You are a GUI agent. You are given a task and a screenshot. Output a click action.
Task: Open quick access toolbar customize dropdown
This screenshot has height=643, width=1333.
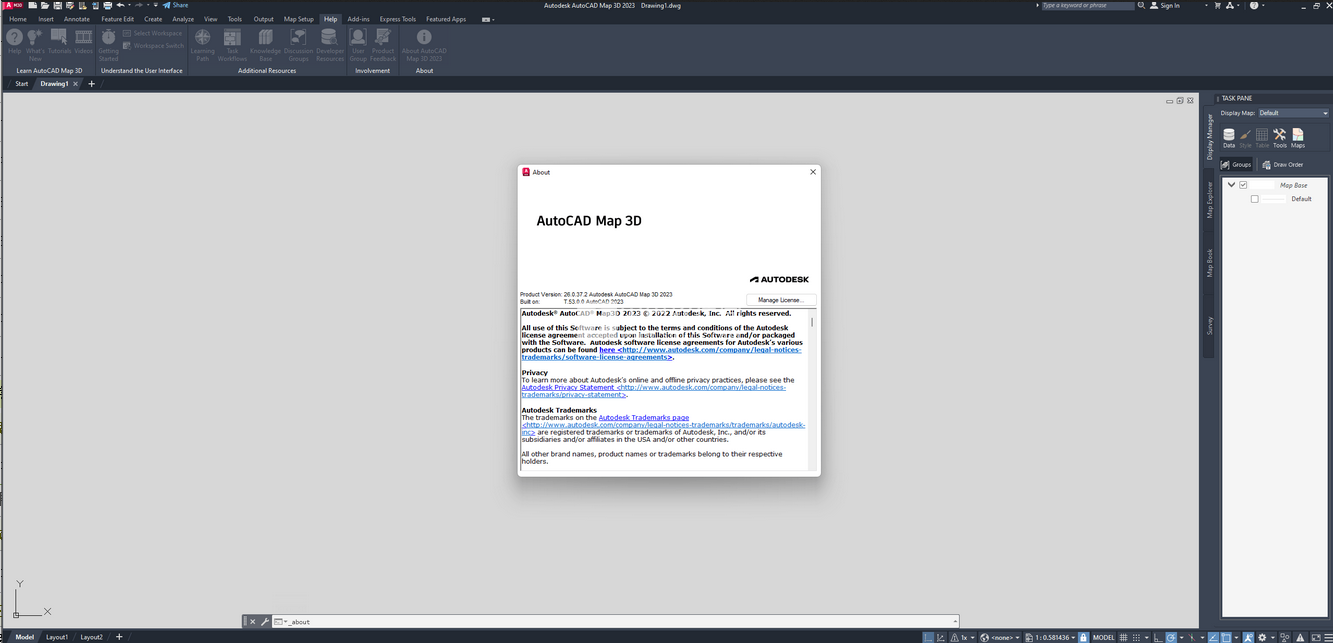click(156, 5)
